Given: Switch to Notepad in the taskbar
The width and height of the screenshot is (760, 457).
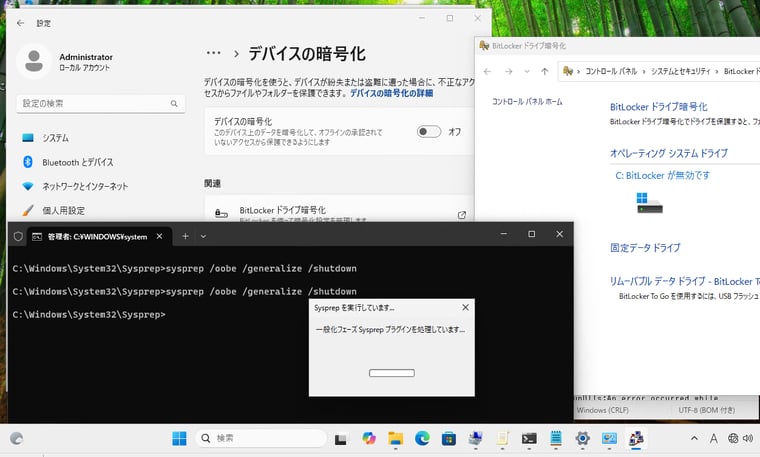Looking at the screenshot, I should coord(556,439).
